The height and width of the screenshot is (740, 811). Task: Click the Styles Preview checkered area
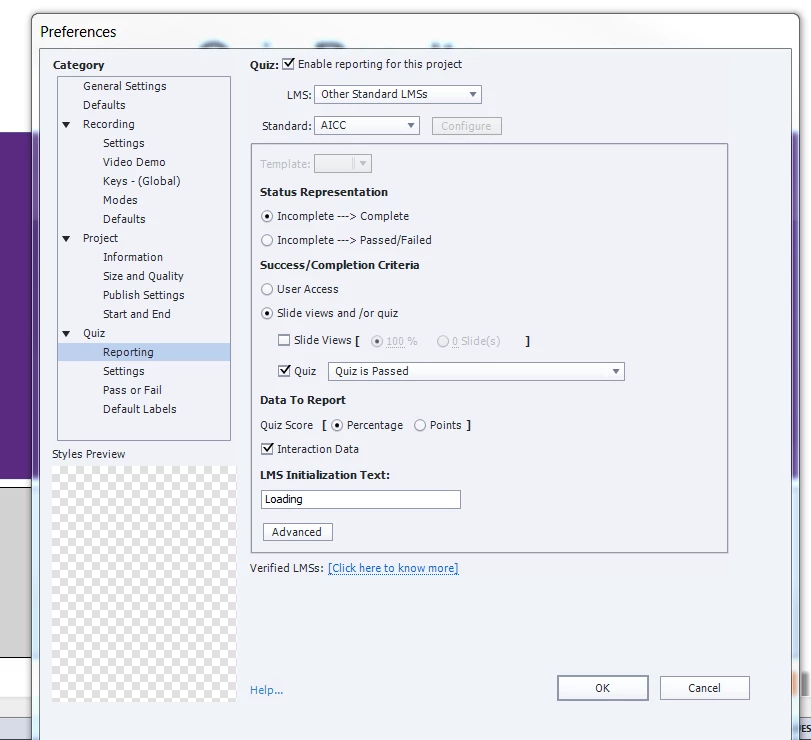[x=144, y=584]
